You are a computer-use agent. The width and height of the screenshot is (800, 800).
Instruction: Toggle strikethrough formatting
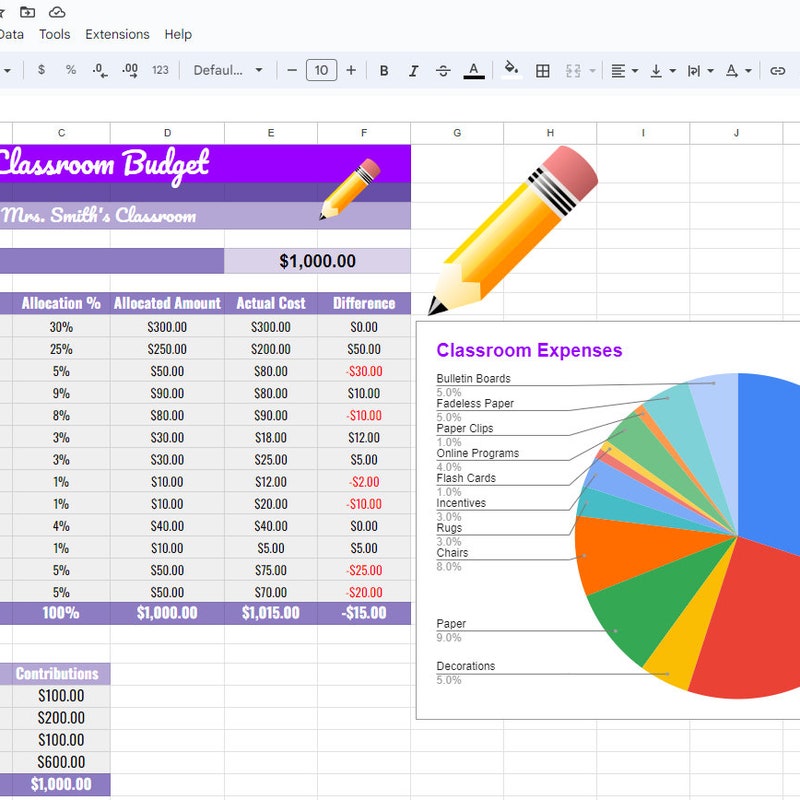click(x=443, y=70)
